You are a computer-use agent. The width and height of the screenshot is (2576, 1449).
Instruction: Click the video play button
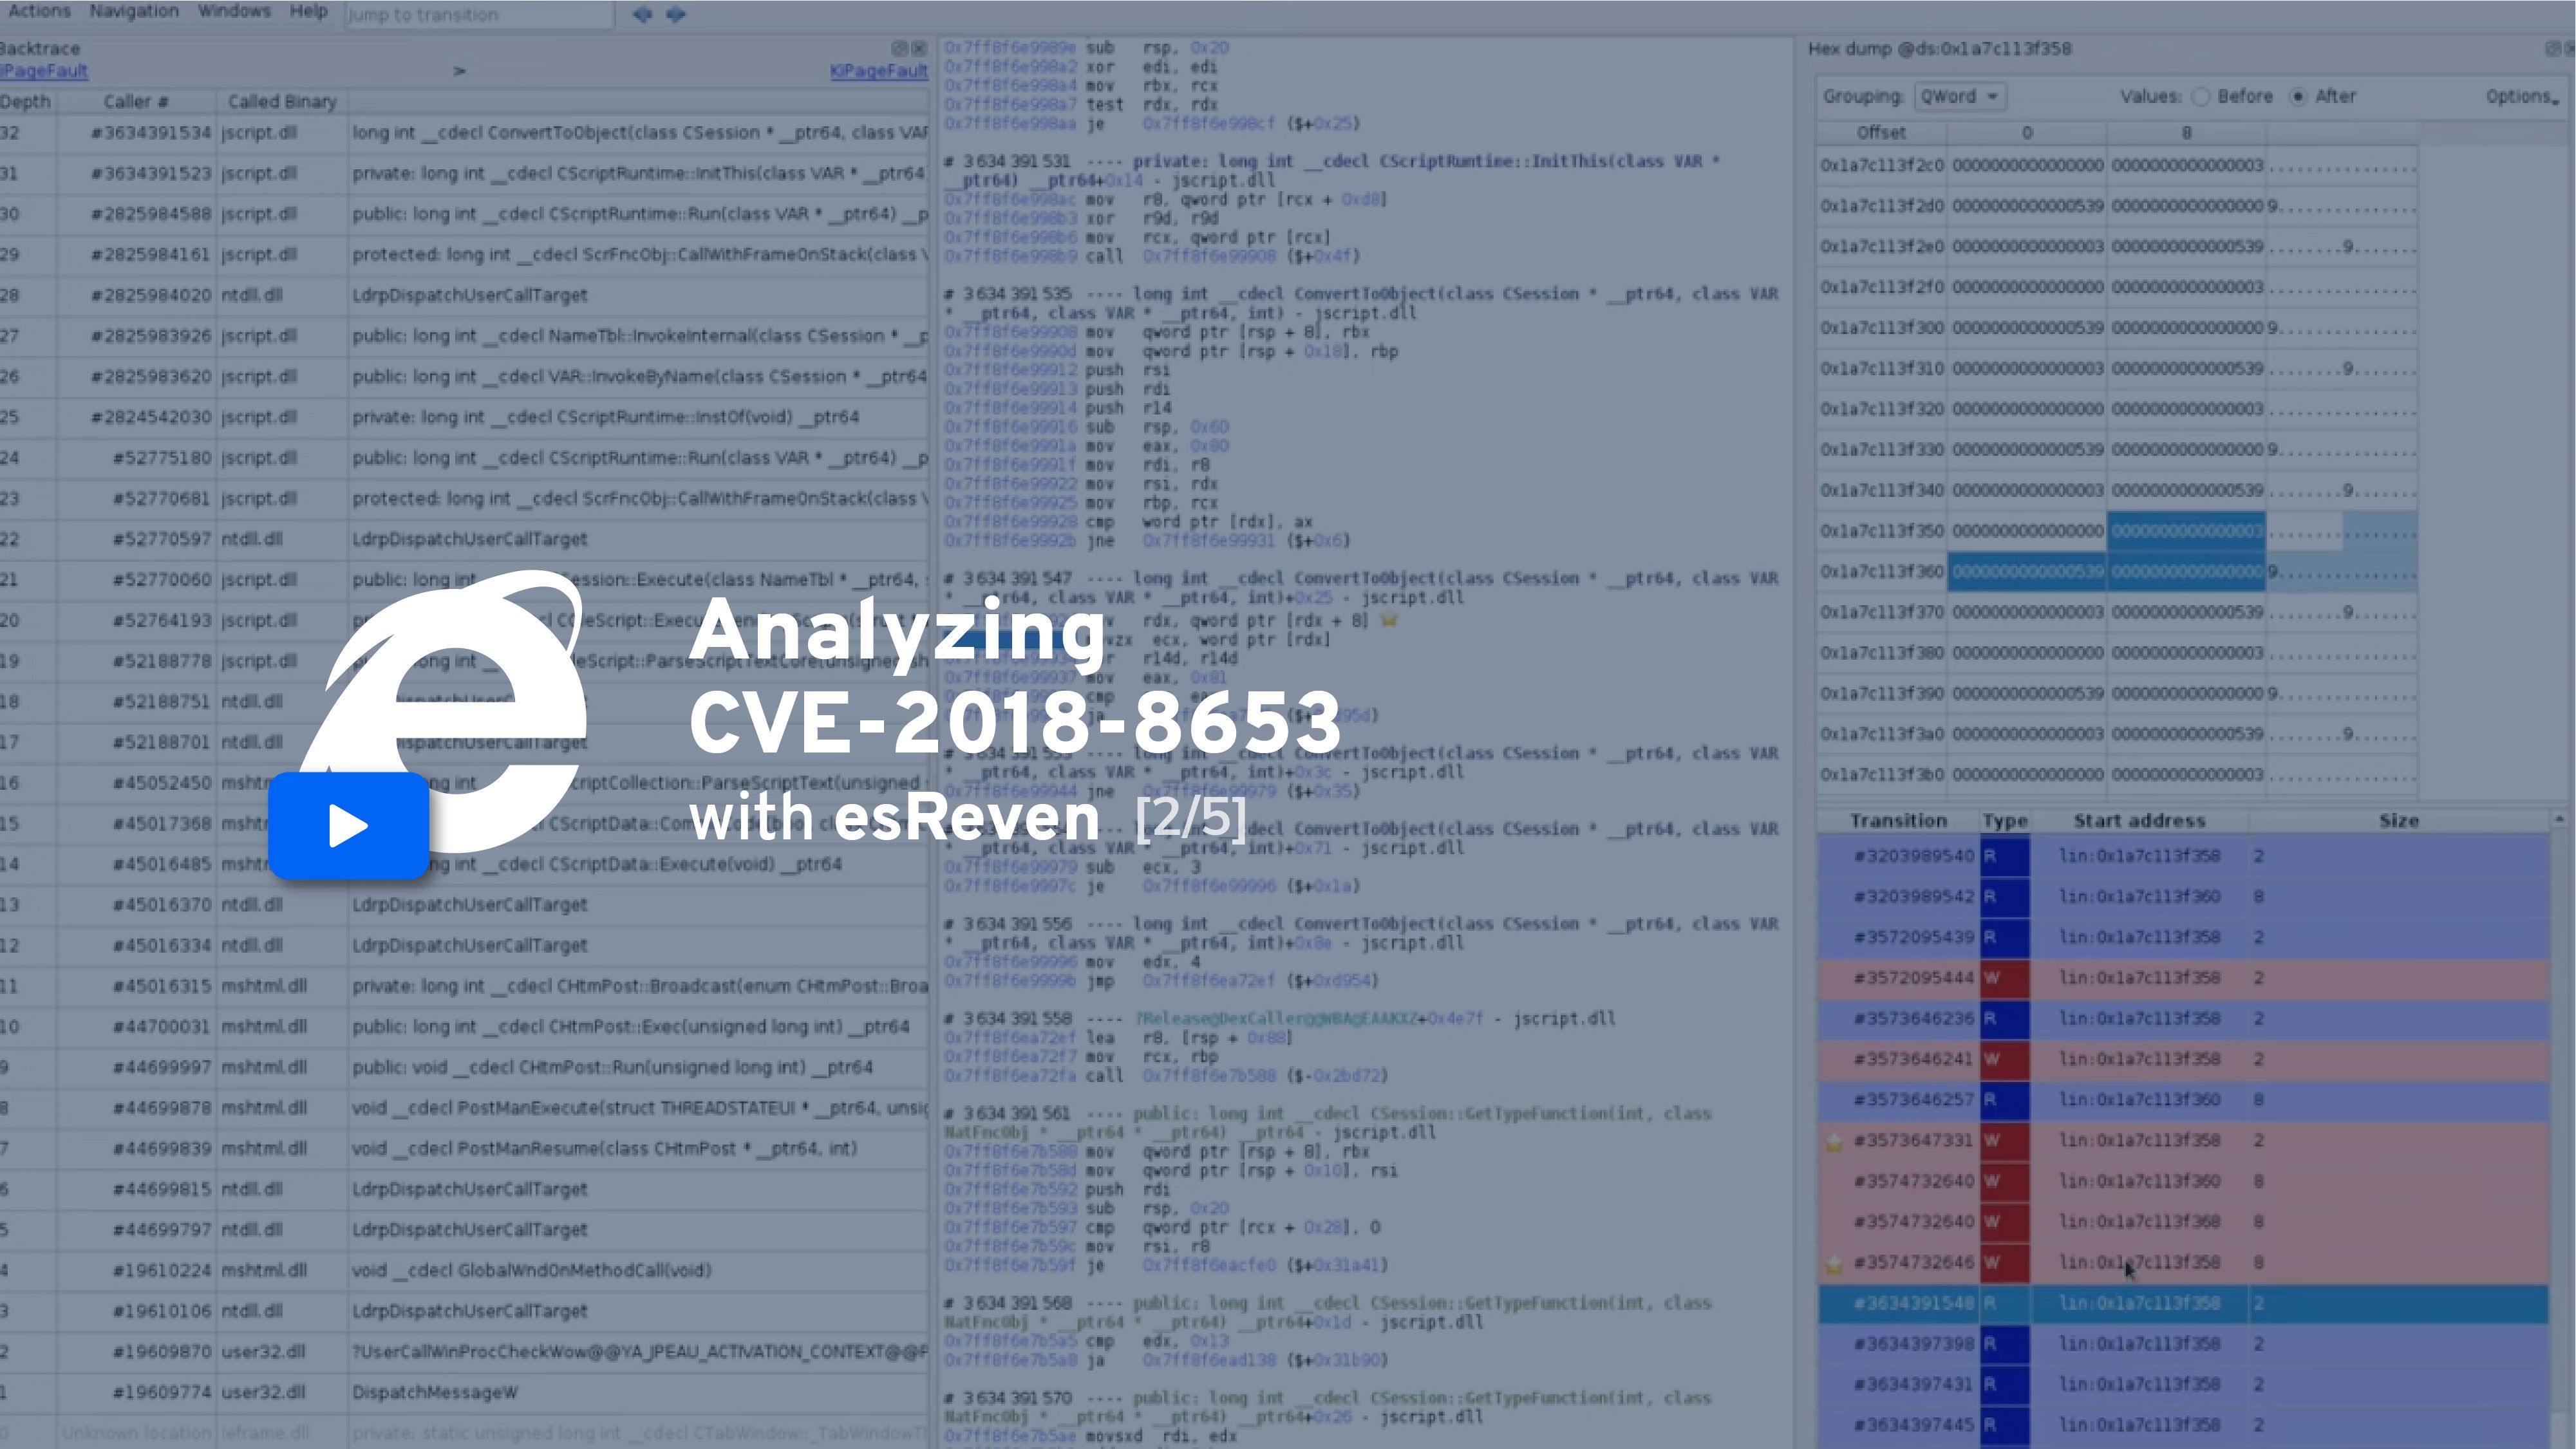click(x=348, y=826)
